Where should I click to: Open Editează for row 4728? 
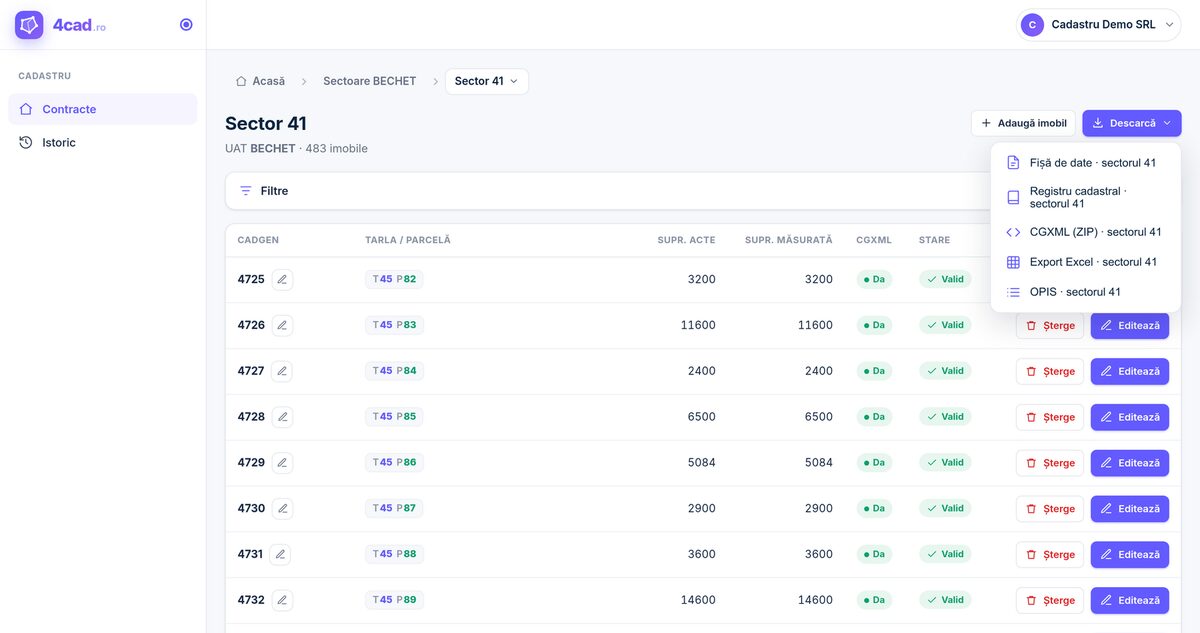tap(1130, 417)
